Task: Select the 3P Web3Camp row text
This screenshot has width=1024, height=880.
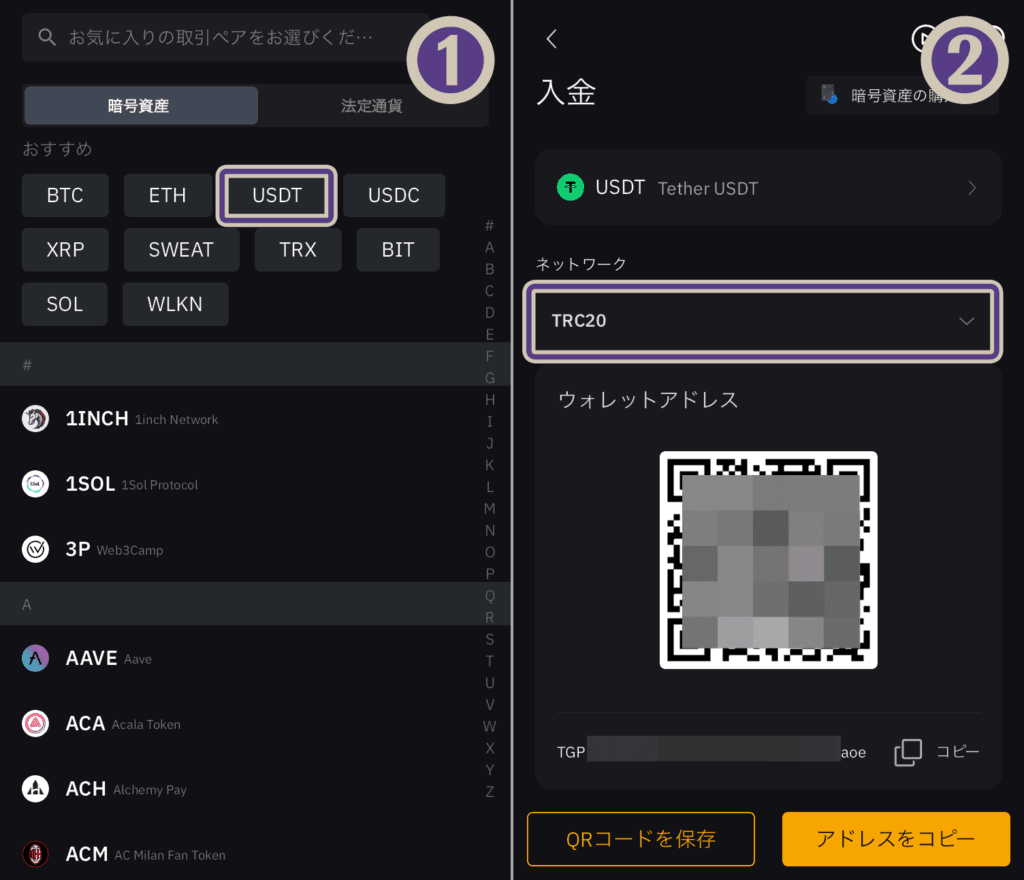Action: point(114,549)
